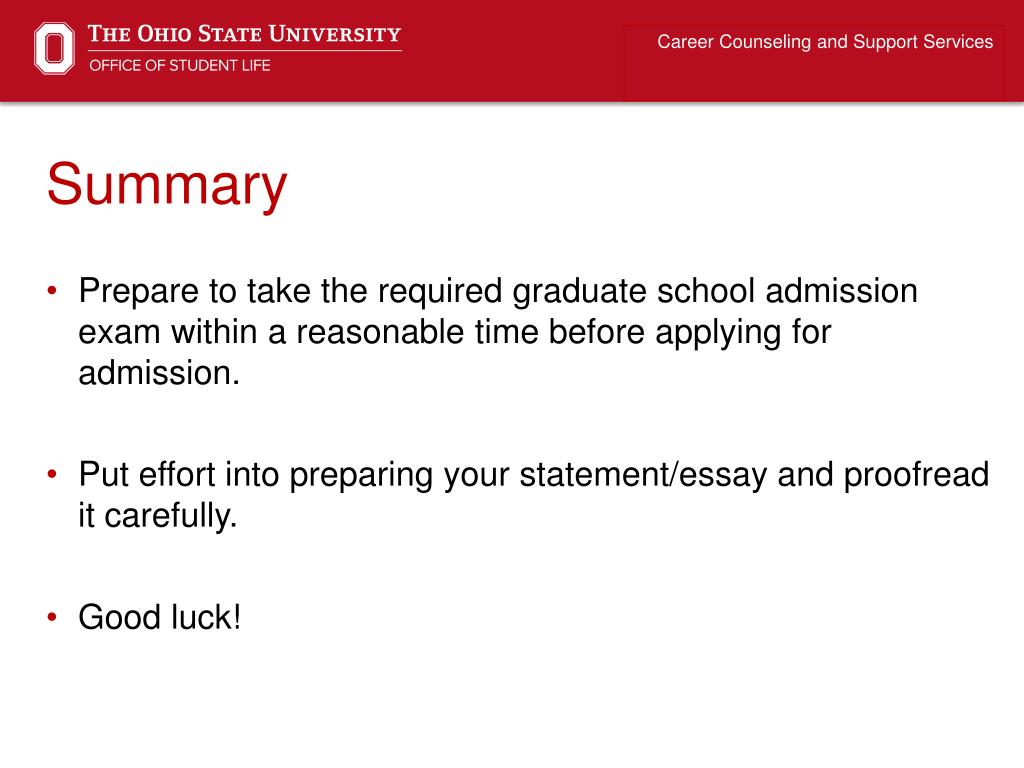This screenshot has height=768, width=1024.
Task: Click The Ohio State University wordmark
Action: click(244, 33)
